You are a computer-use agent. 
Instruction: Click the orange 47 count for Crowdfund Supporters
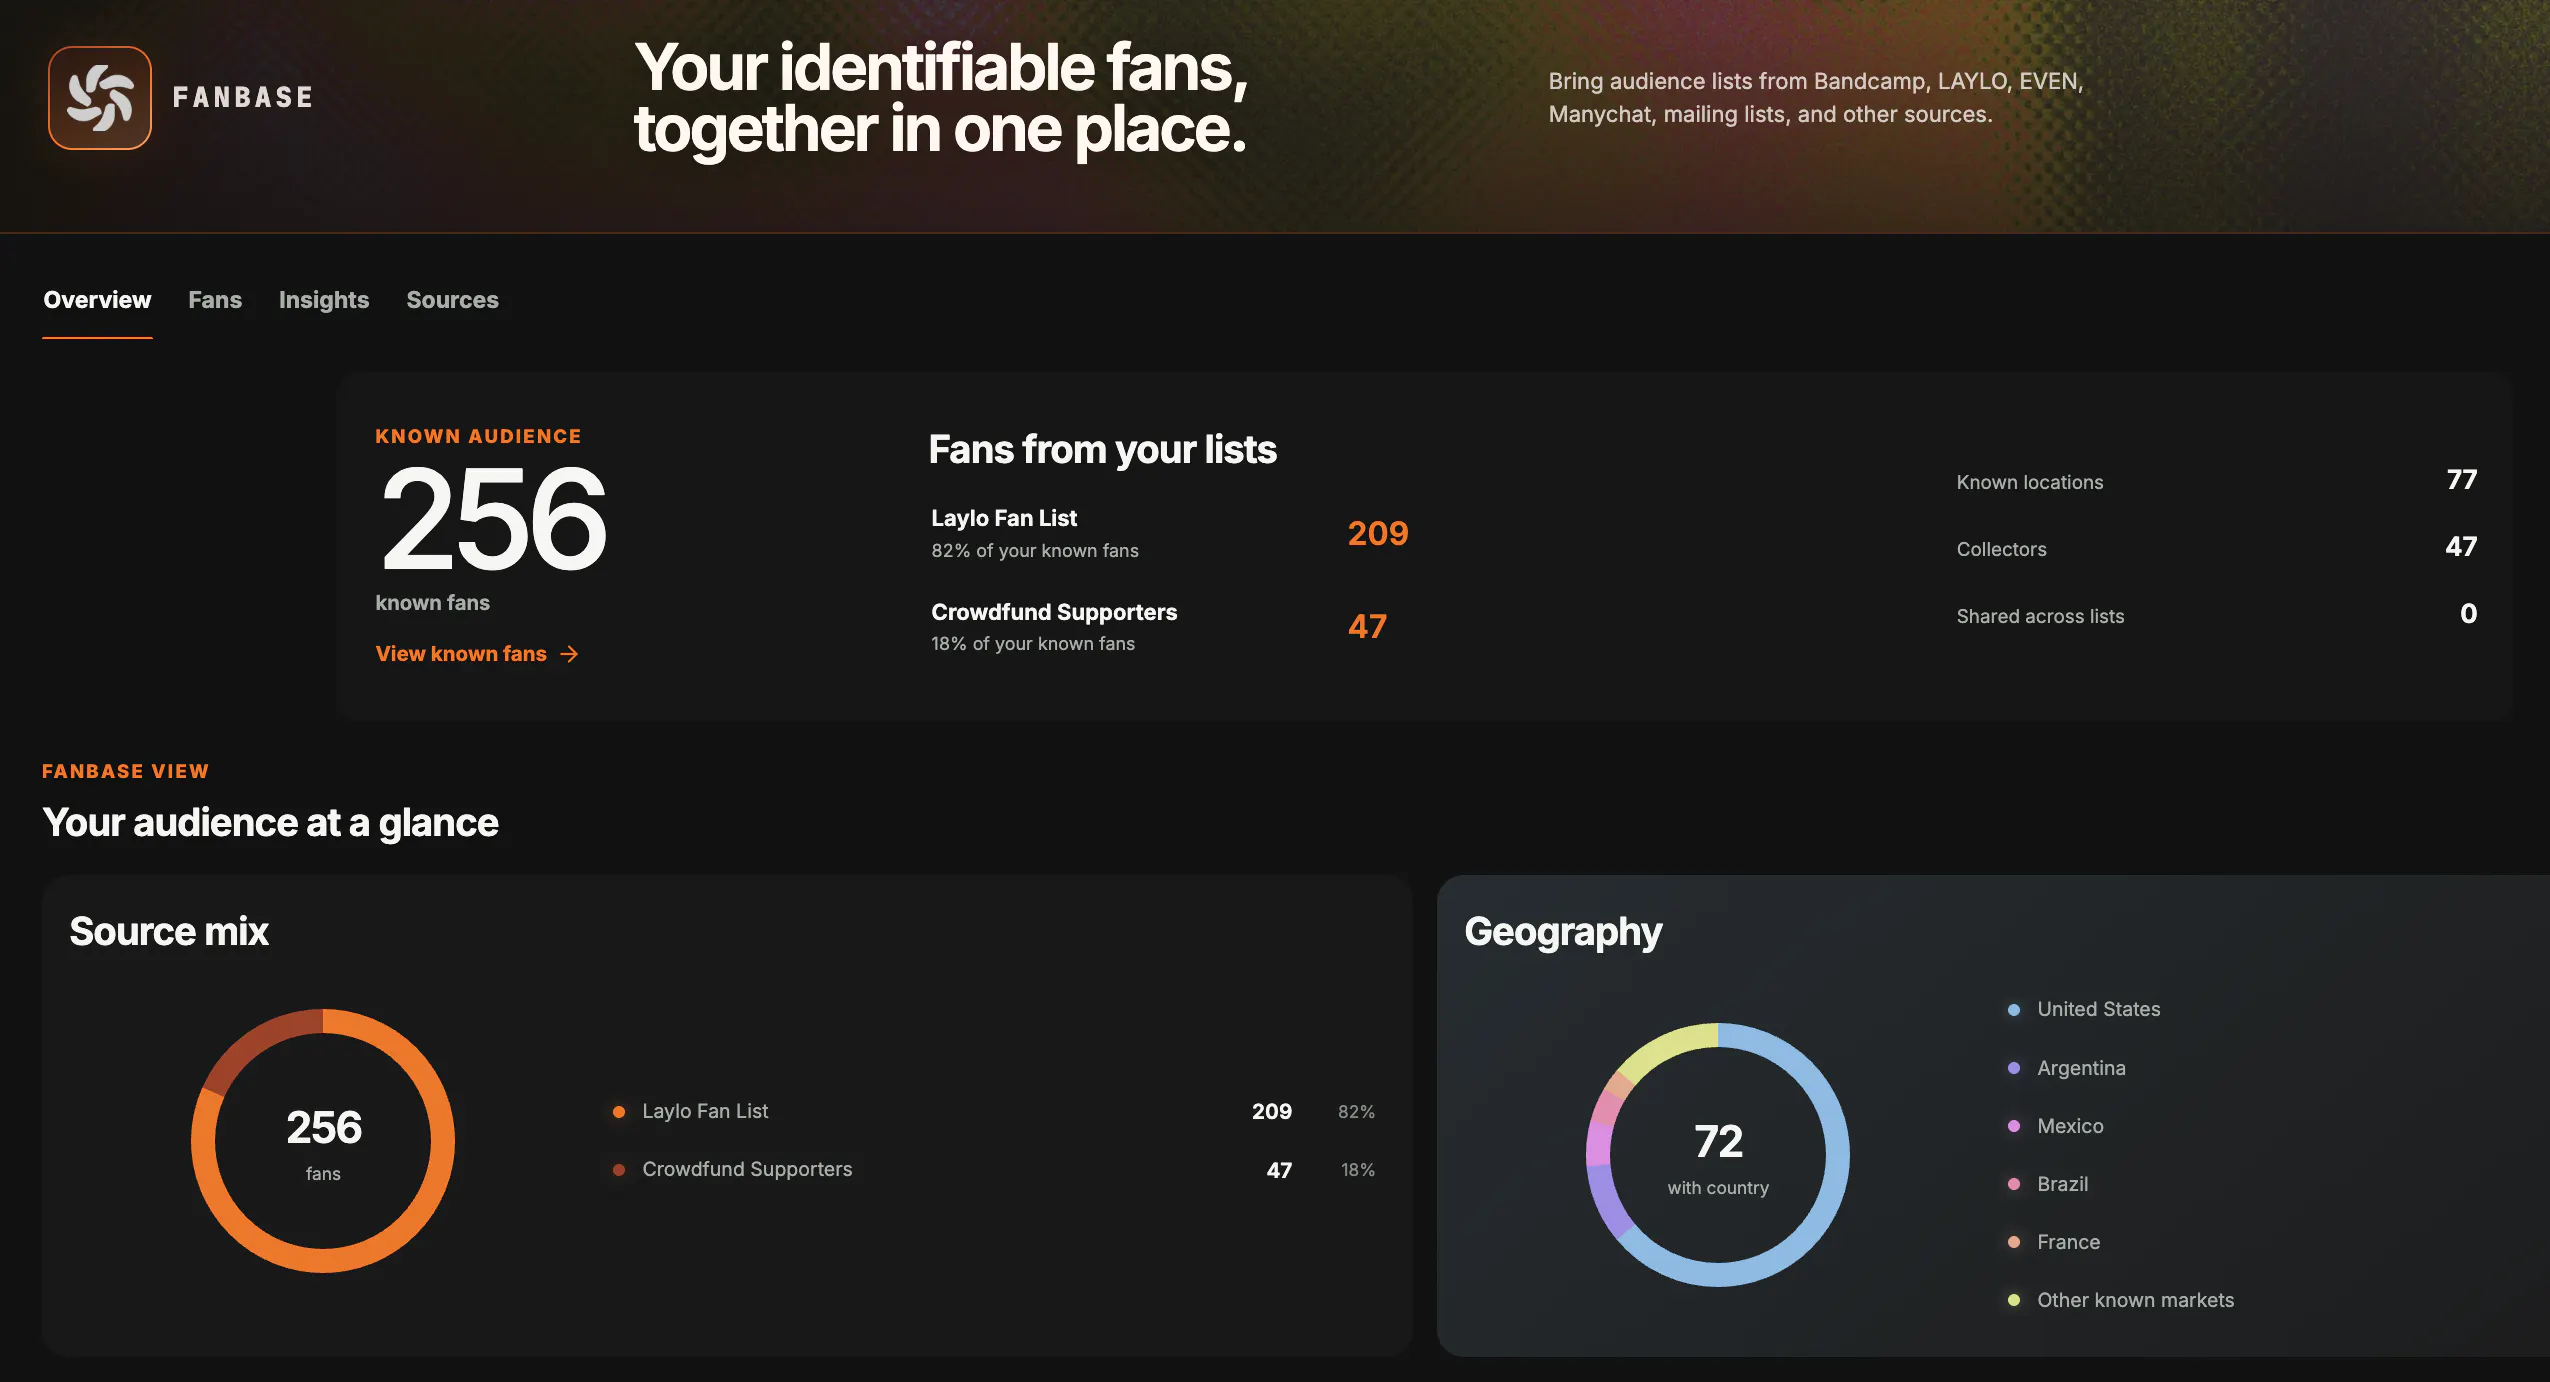(x=1367, y=626)
